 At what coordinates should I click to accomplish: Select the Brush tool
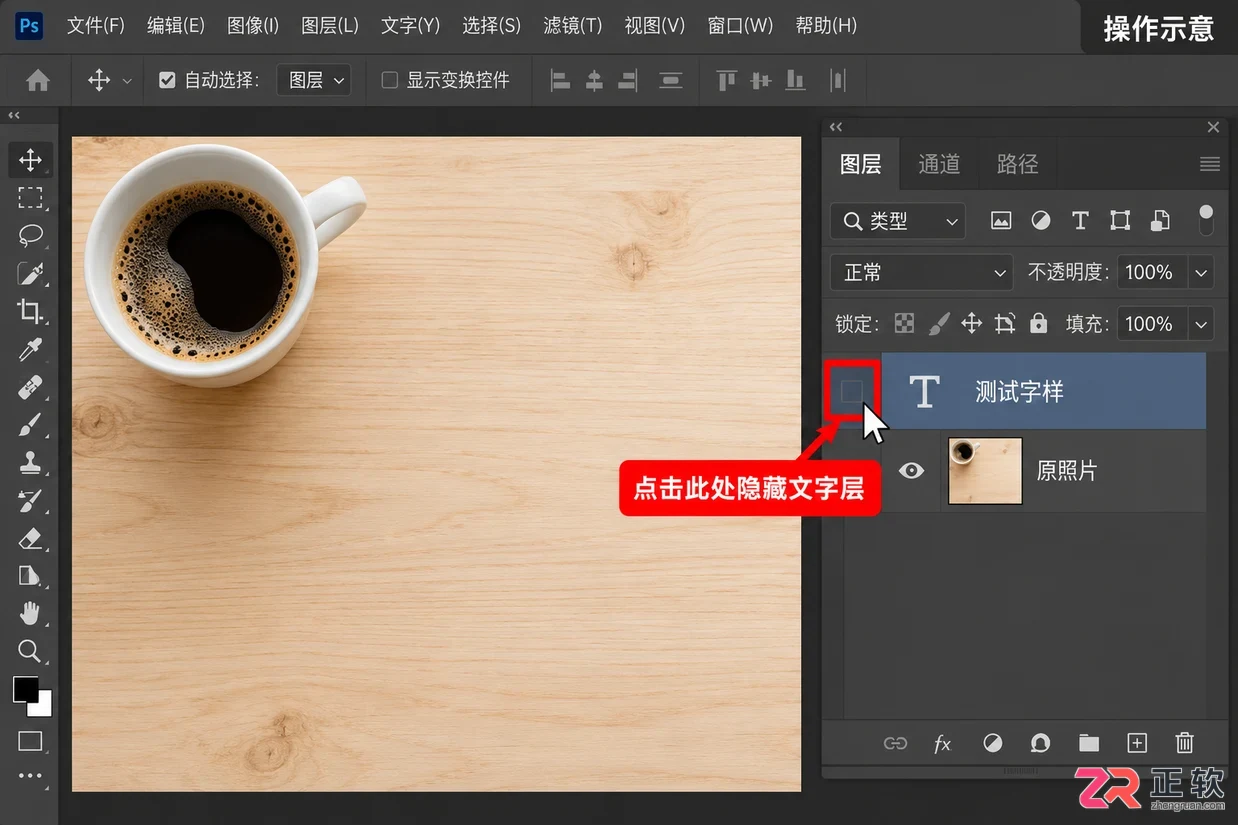coord(30,425)
